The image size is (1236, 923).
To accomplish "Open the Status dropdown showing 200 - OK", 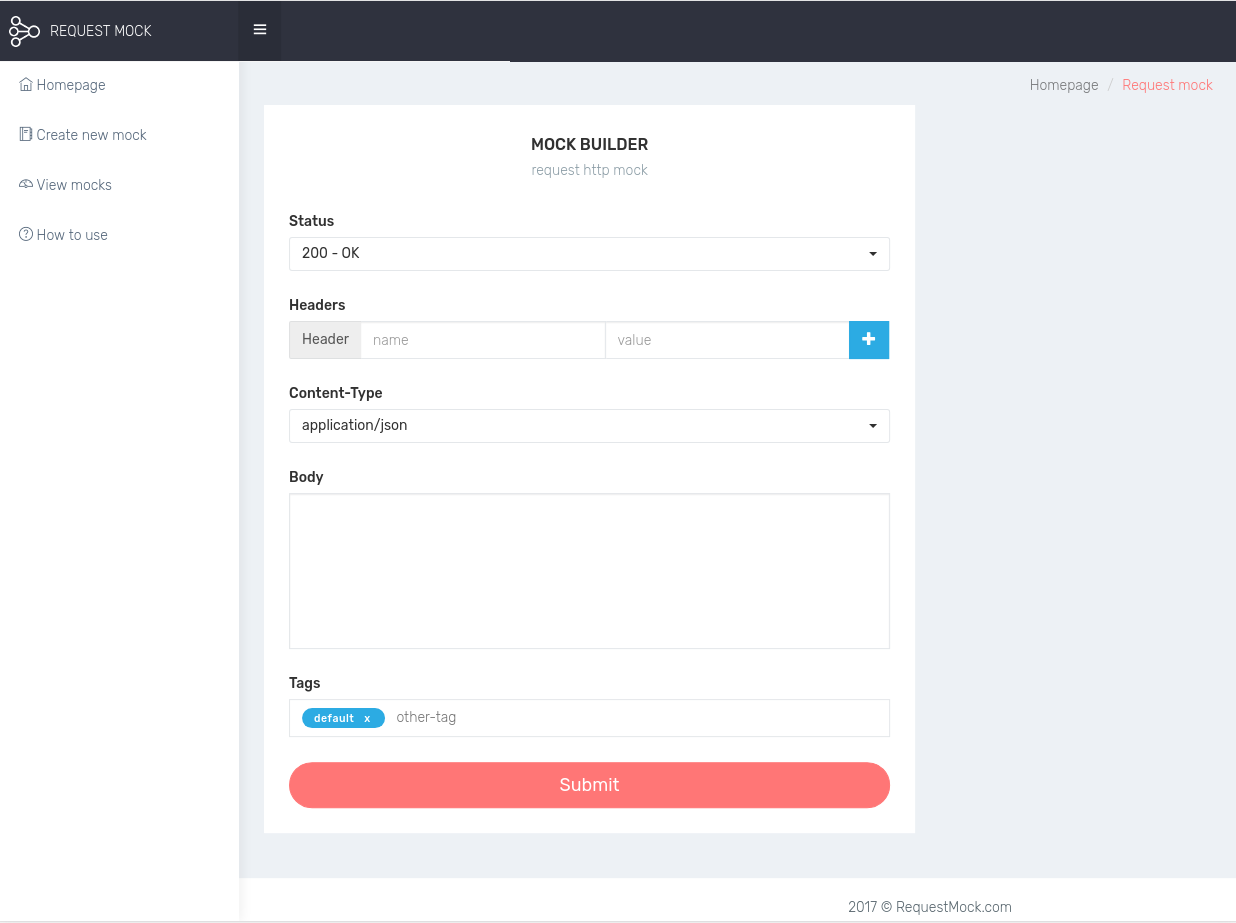I will 589,254.
